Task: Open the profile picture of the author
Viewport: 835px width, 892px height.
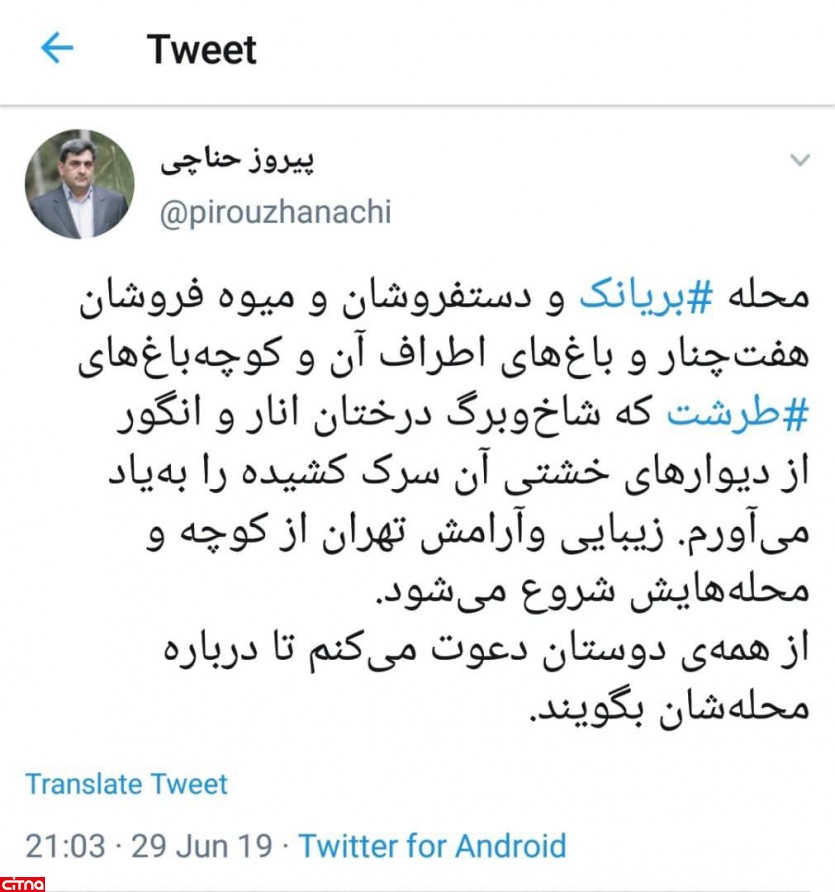Action: coord(79,184)
